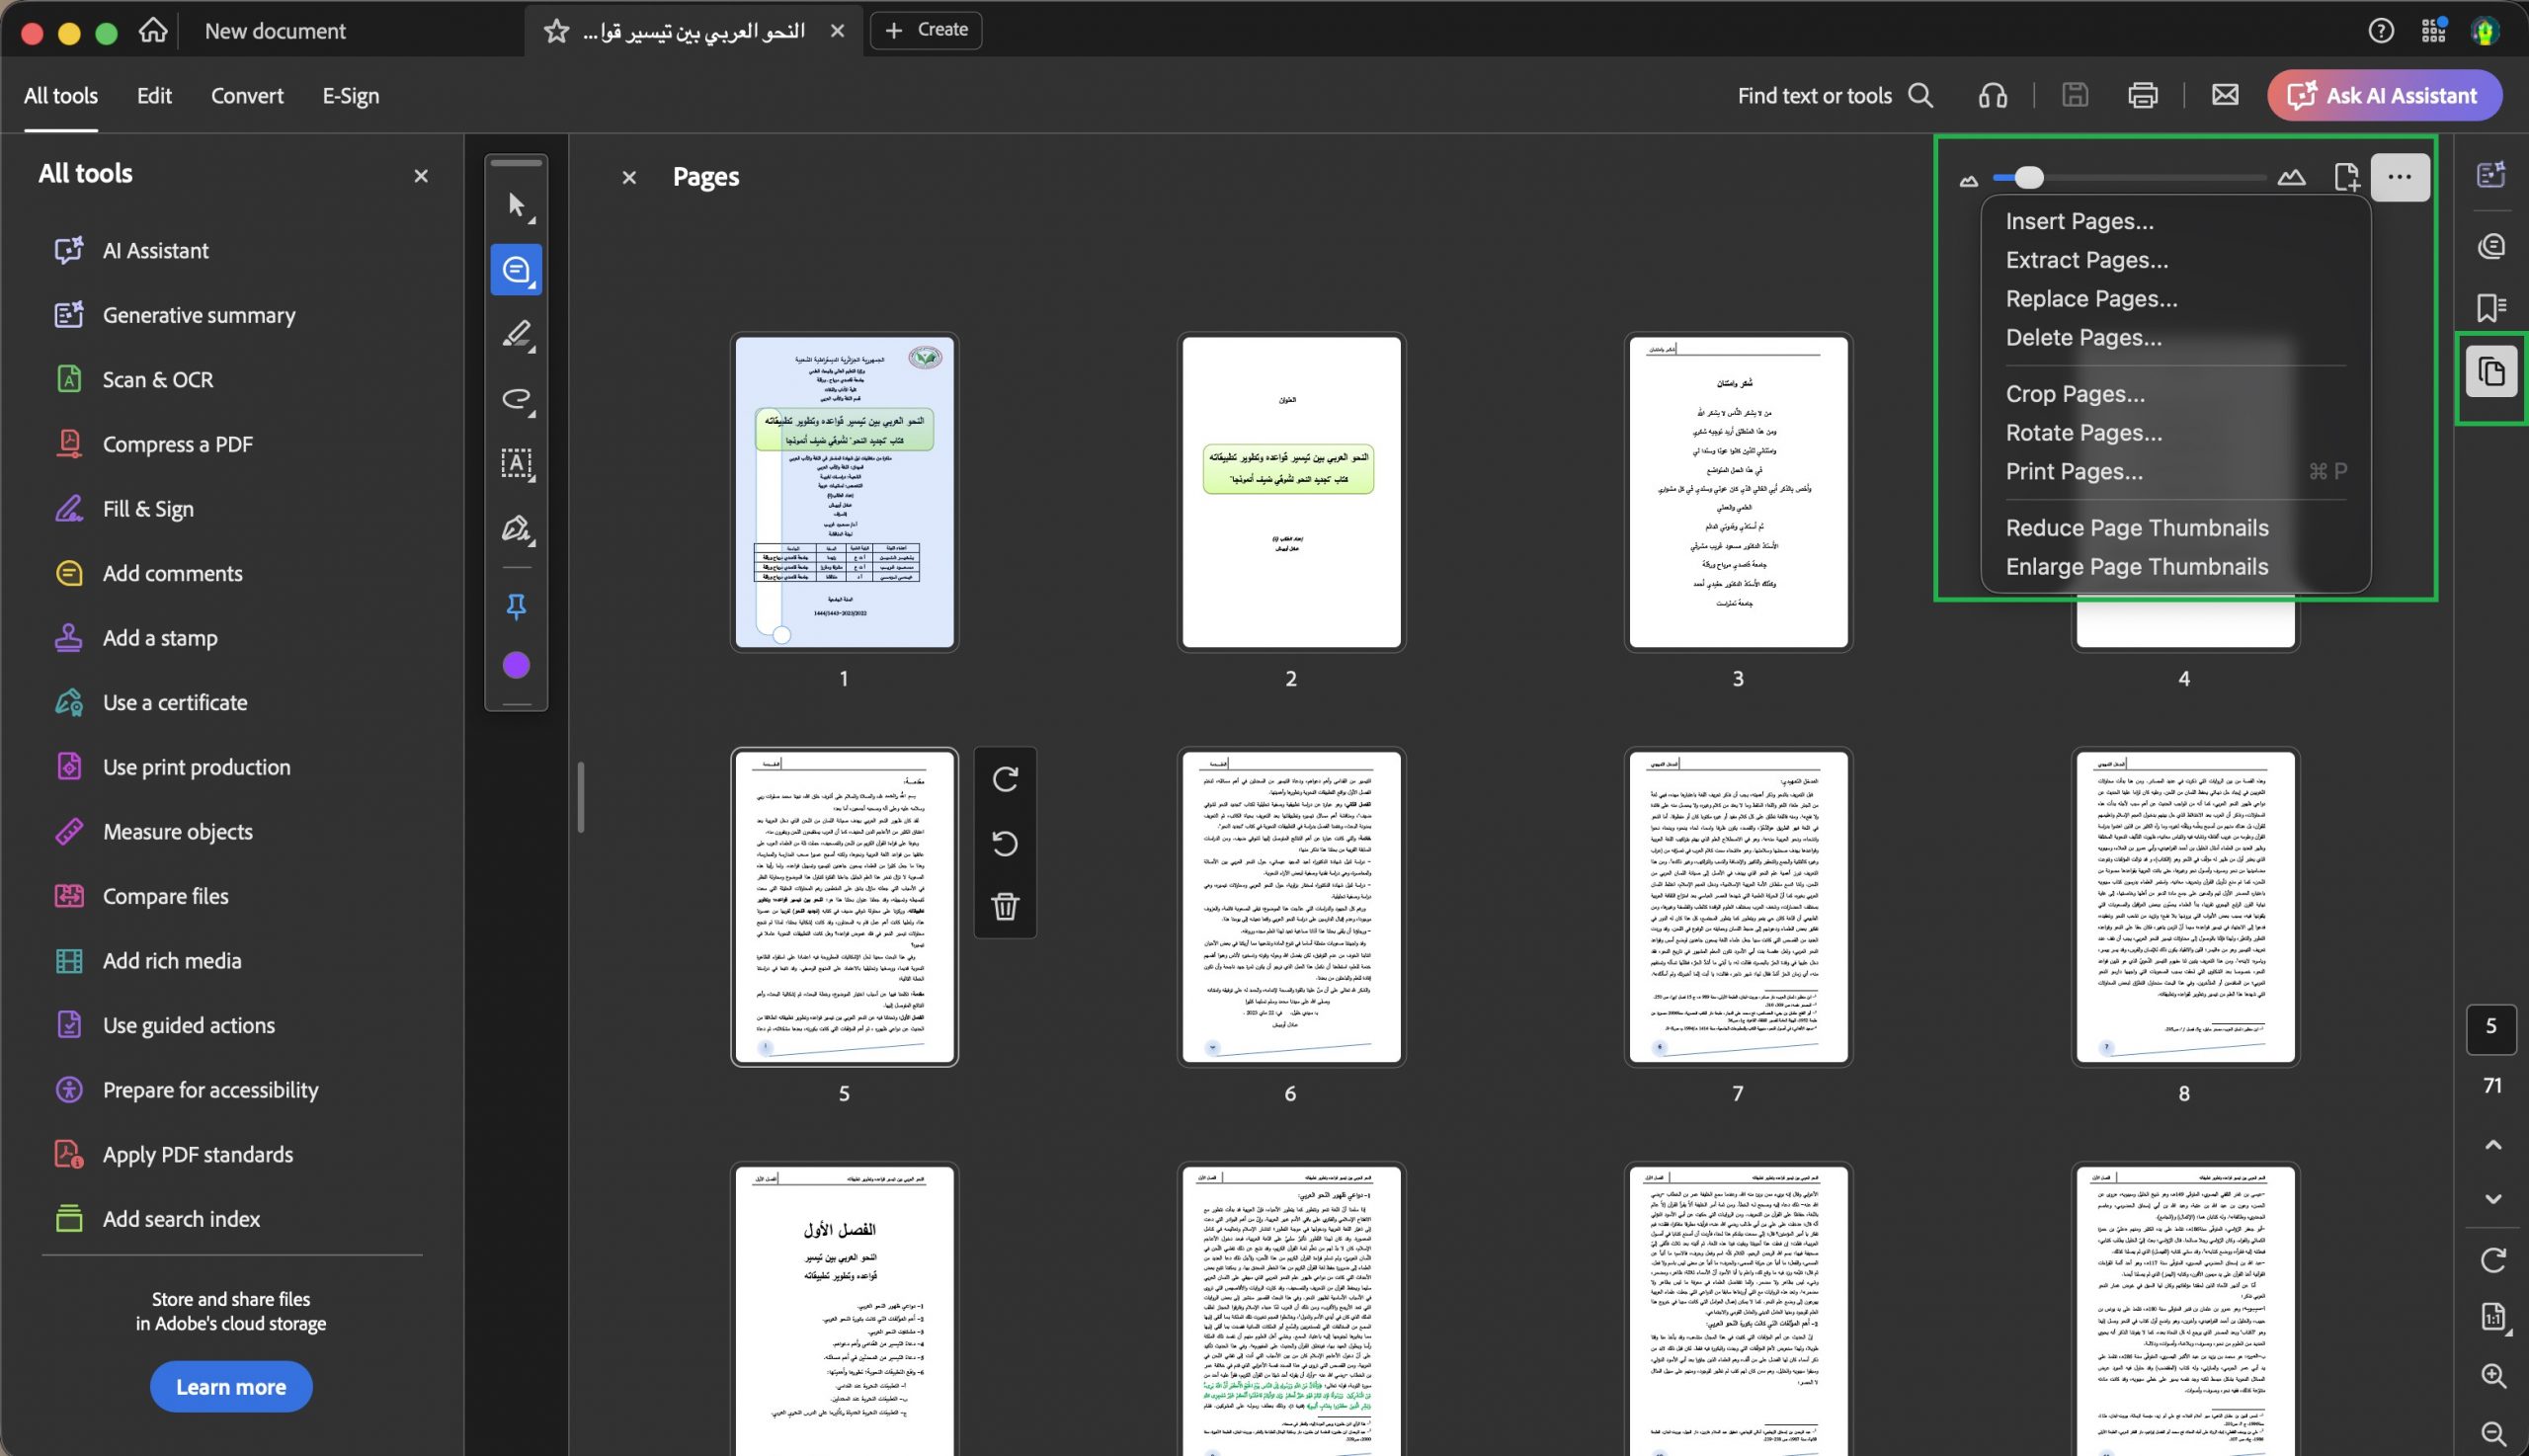2529x1456 pixels.
Task: Open the help question mark icon
Action: [2381, 30]
